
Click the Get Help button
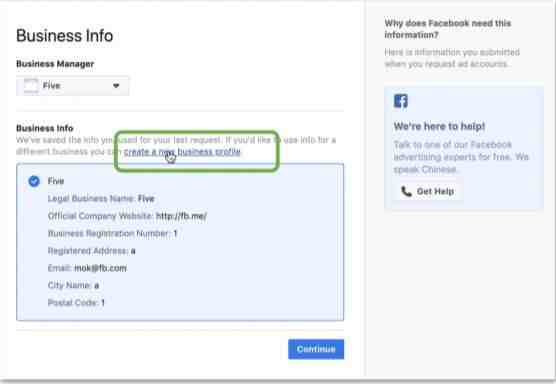tap(428, 191)
